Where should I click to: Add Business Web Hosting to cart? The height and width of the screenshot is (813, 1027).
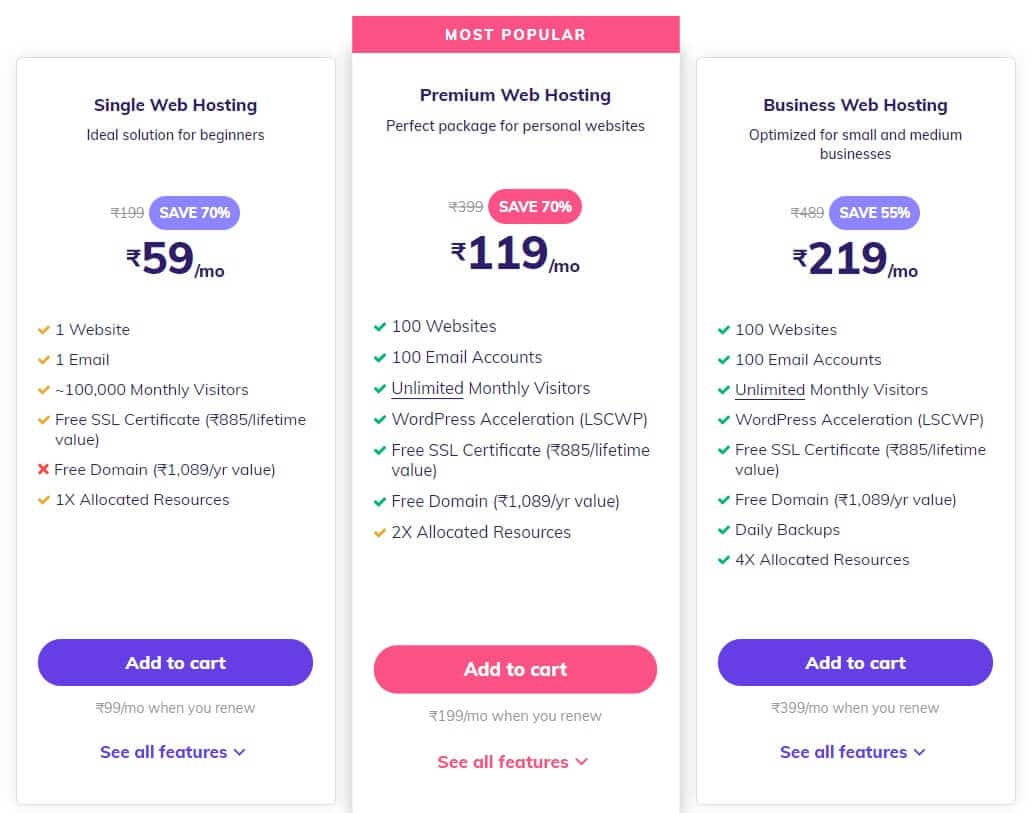click(x=855, y=662)
